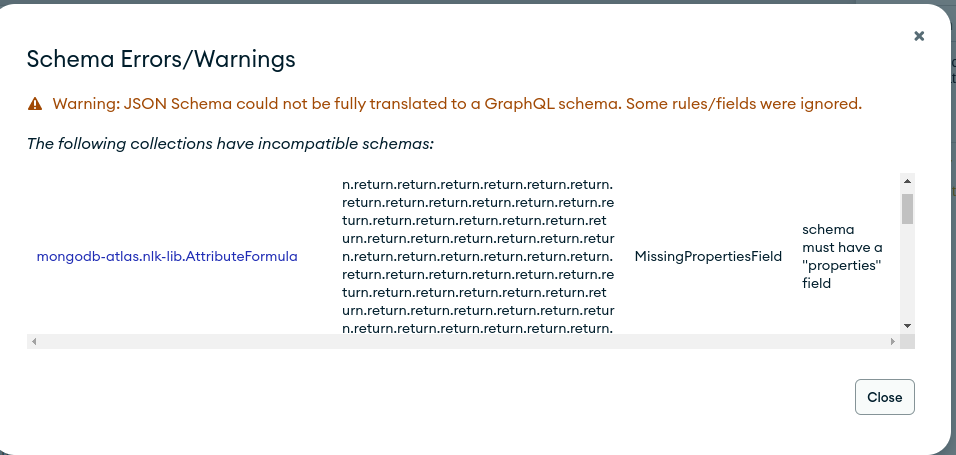Click the horizontal scrollbar right arrow
This screenshot has width=956, height=455.
coord(893,342)
